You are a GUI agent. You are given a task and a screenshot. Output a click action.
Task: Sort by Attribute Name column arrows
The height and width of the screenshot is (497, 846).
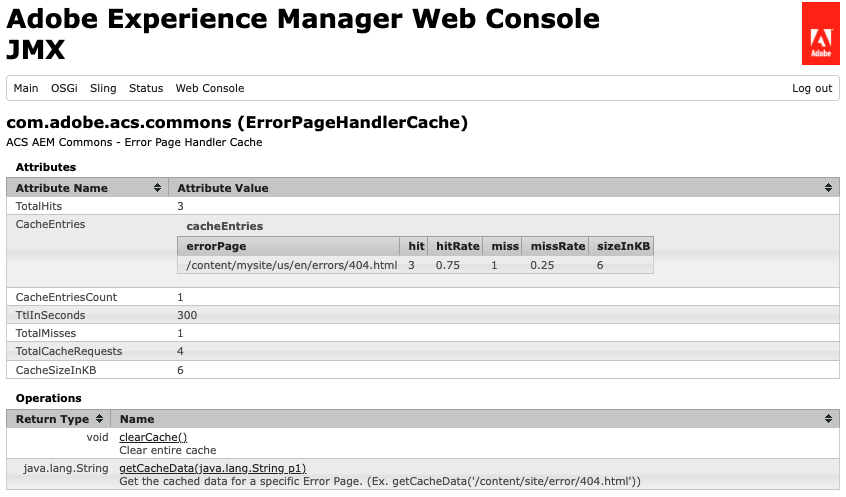(157, 187)
